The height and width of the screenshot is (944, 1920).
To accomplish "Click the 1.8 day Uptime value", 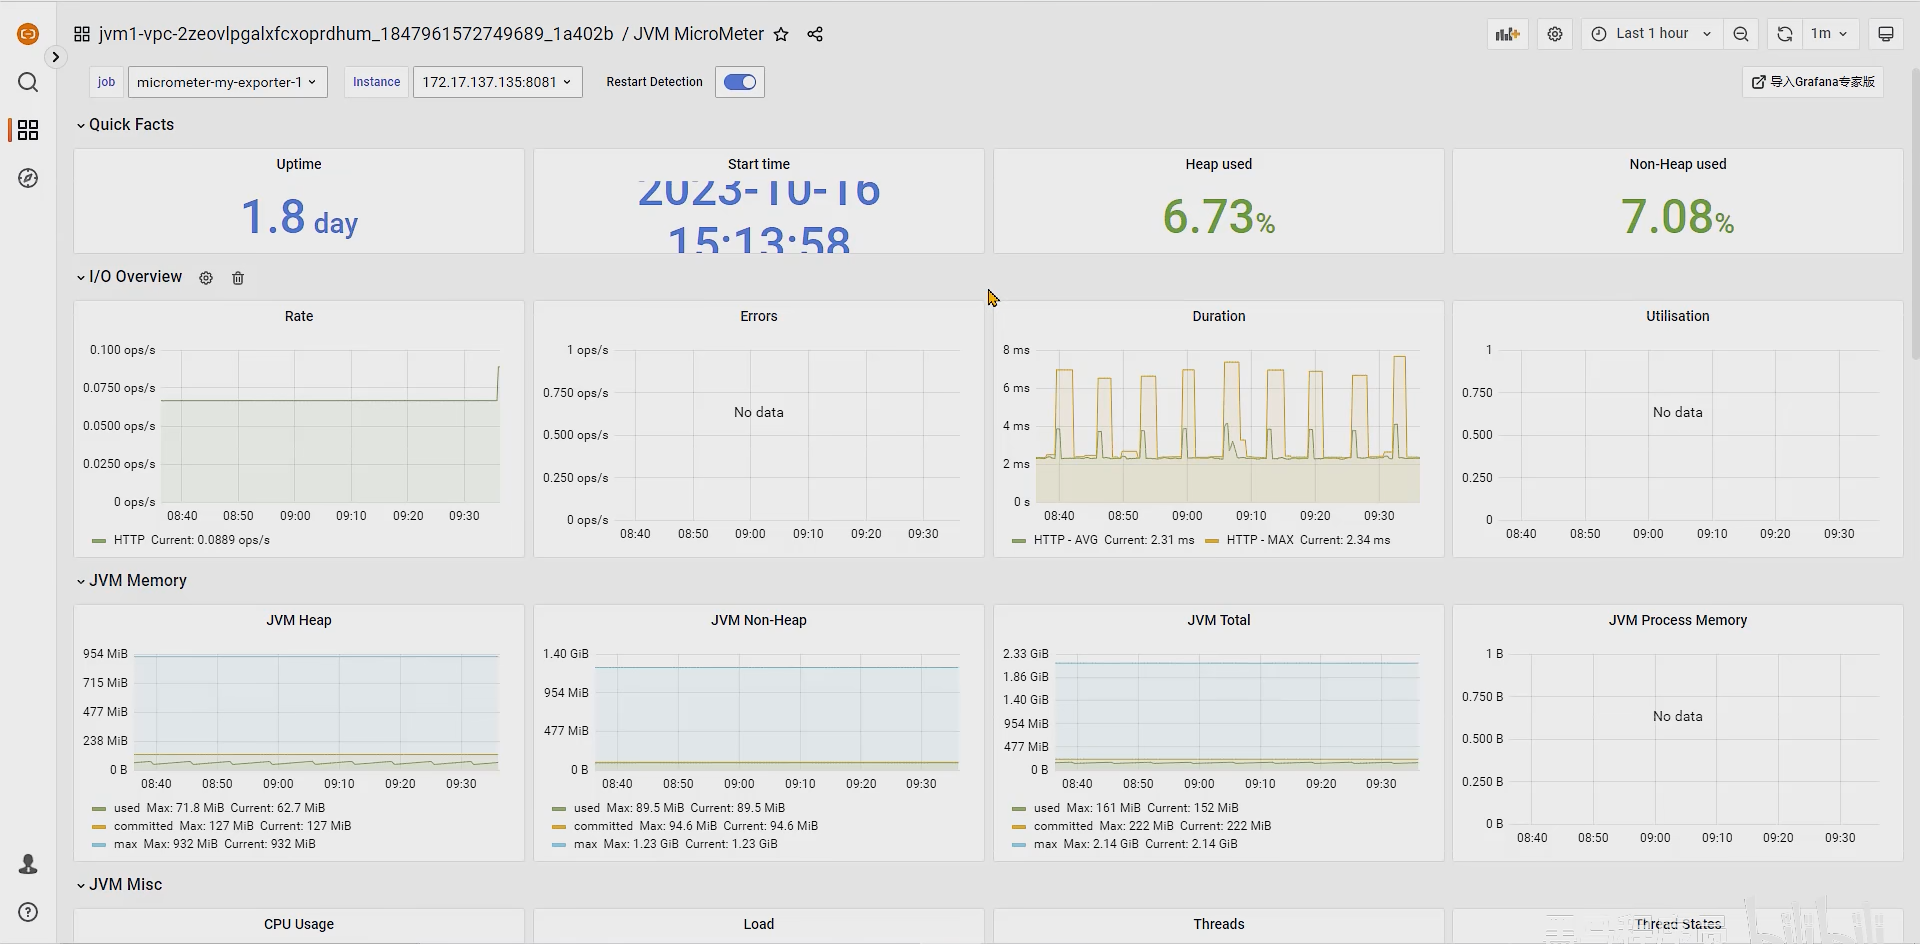I will (x=299, y=217).
